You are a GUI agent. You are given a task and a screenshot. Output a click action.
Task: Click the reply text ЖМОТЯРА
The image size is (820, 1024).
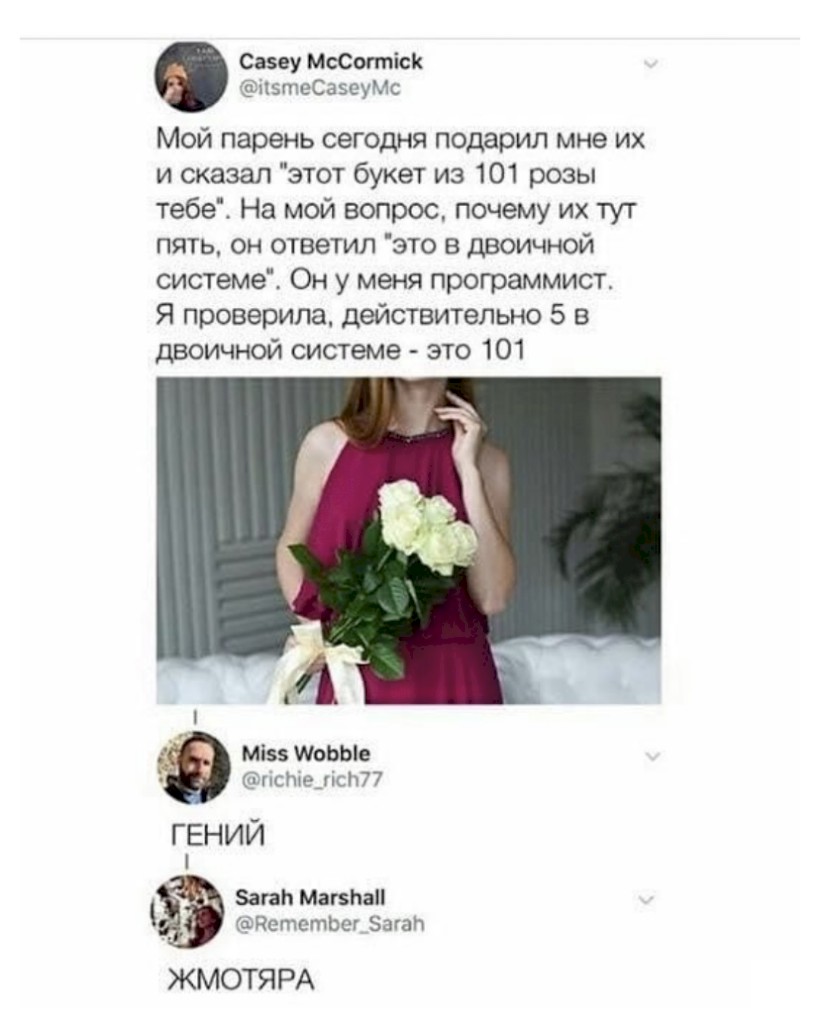[241, 980]
